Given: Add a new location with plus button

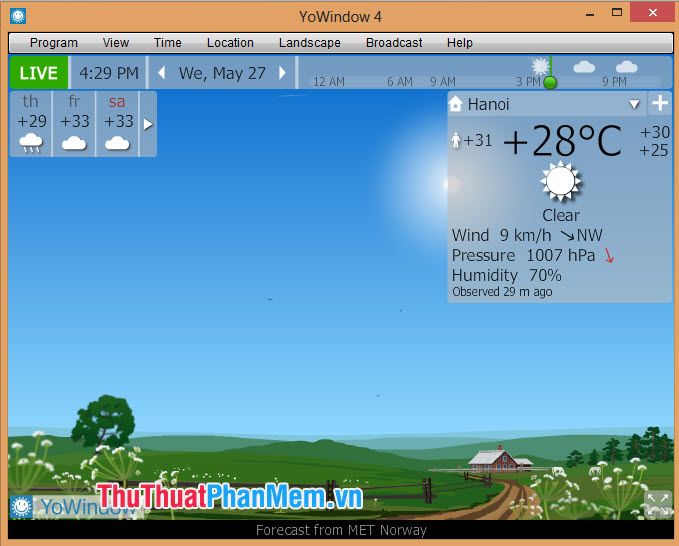Looking at the screenshot, I should tap(660, 103).
